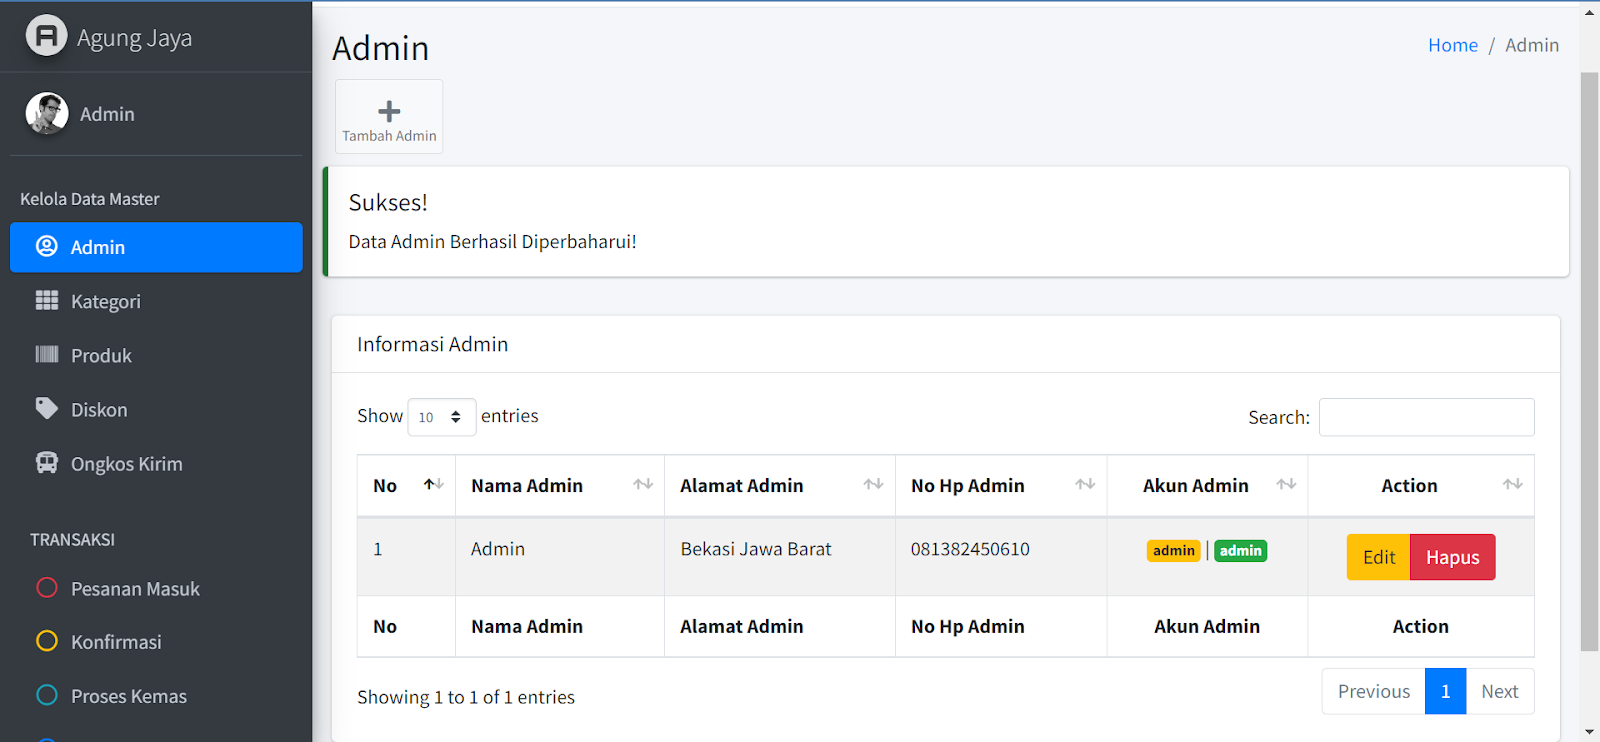
Task: Open Produk via its barcode icon
Action: click(47, 355)
